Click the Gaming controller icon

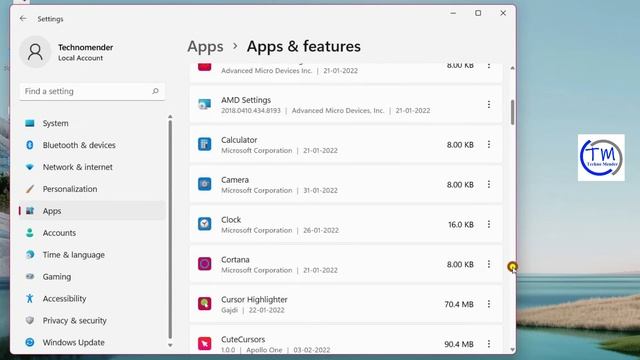30,276
